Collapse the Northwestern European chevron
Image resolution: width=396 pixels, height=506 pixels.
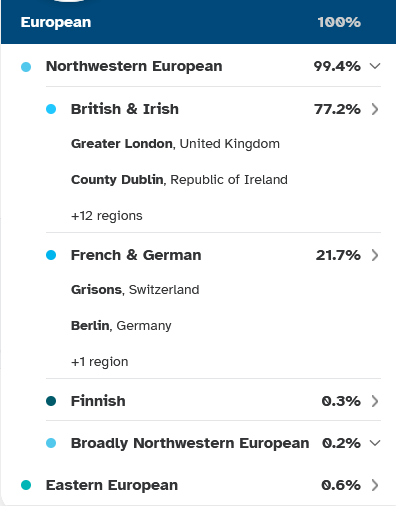375,66
